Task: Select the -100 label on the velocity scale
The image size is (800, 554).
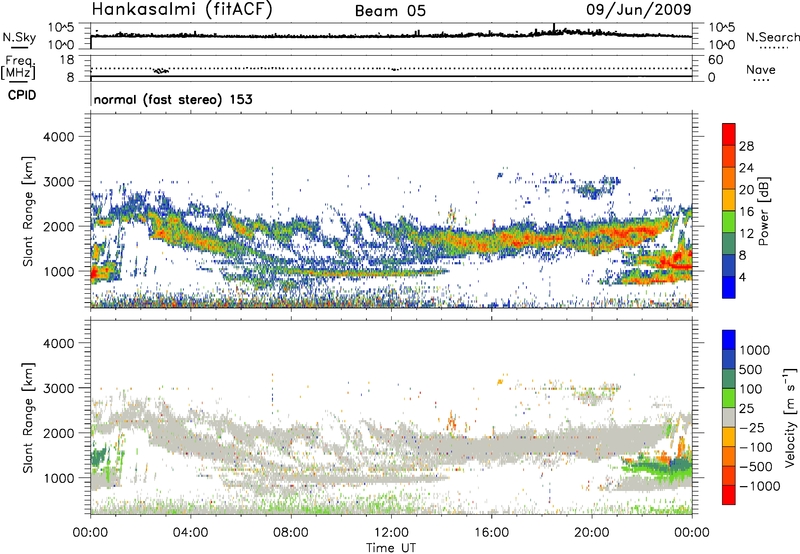Action: point(756,447)
